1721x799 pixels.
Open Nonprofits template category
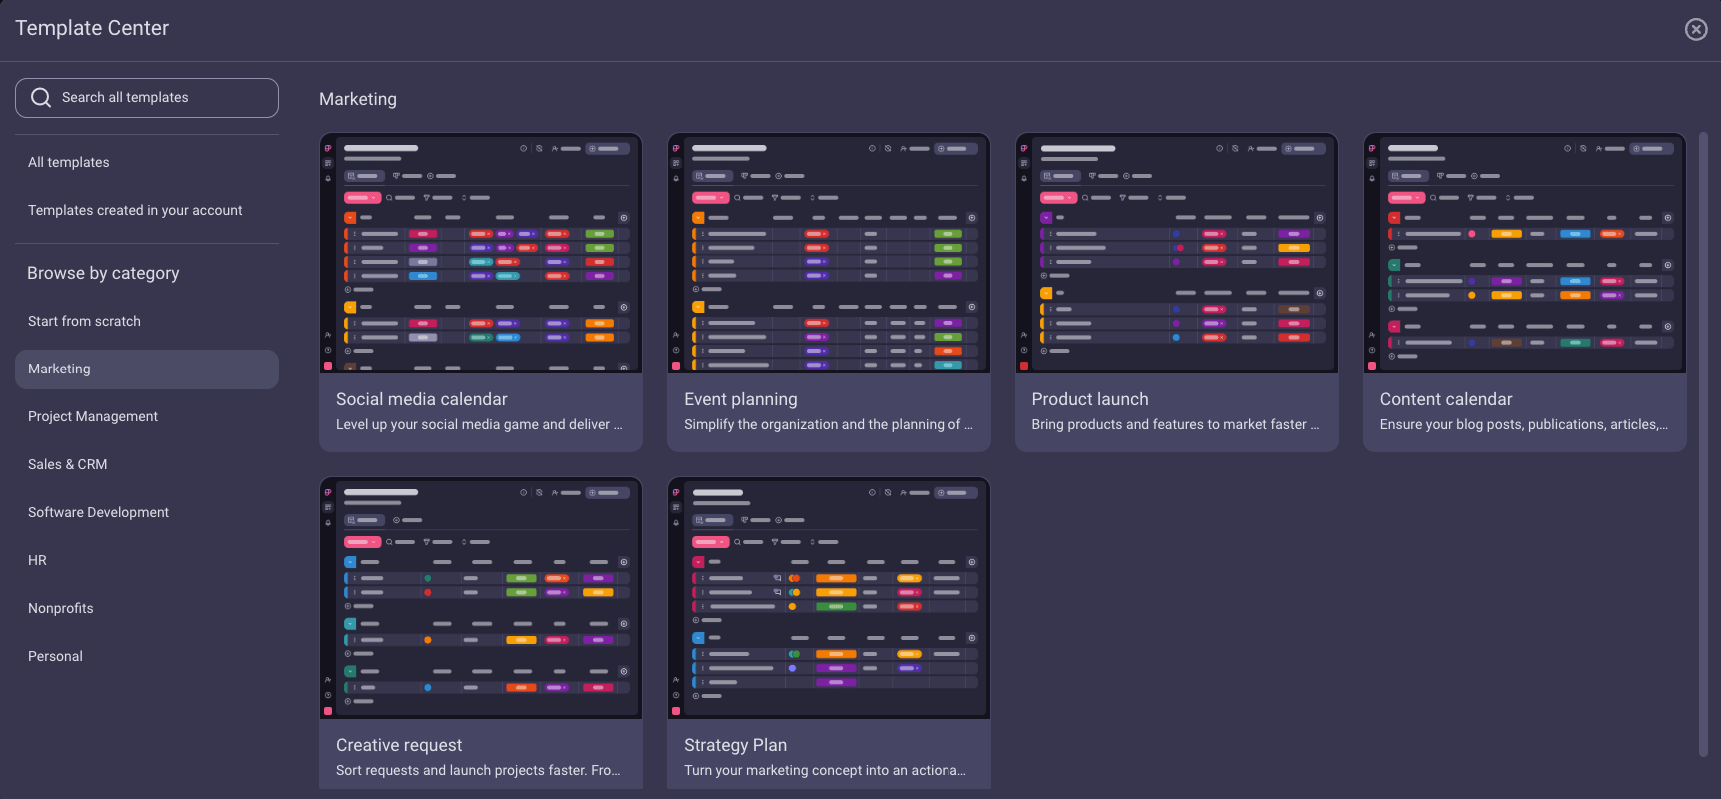(x=60, y=608)
